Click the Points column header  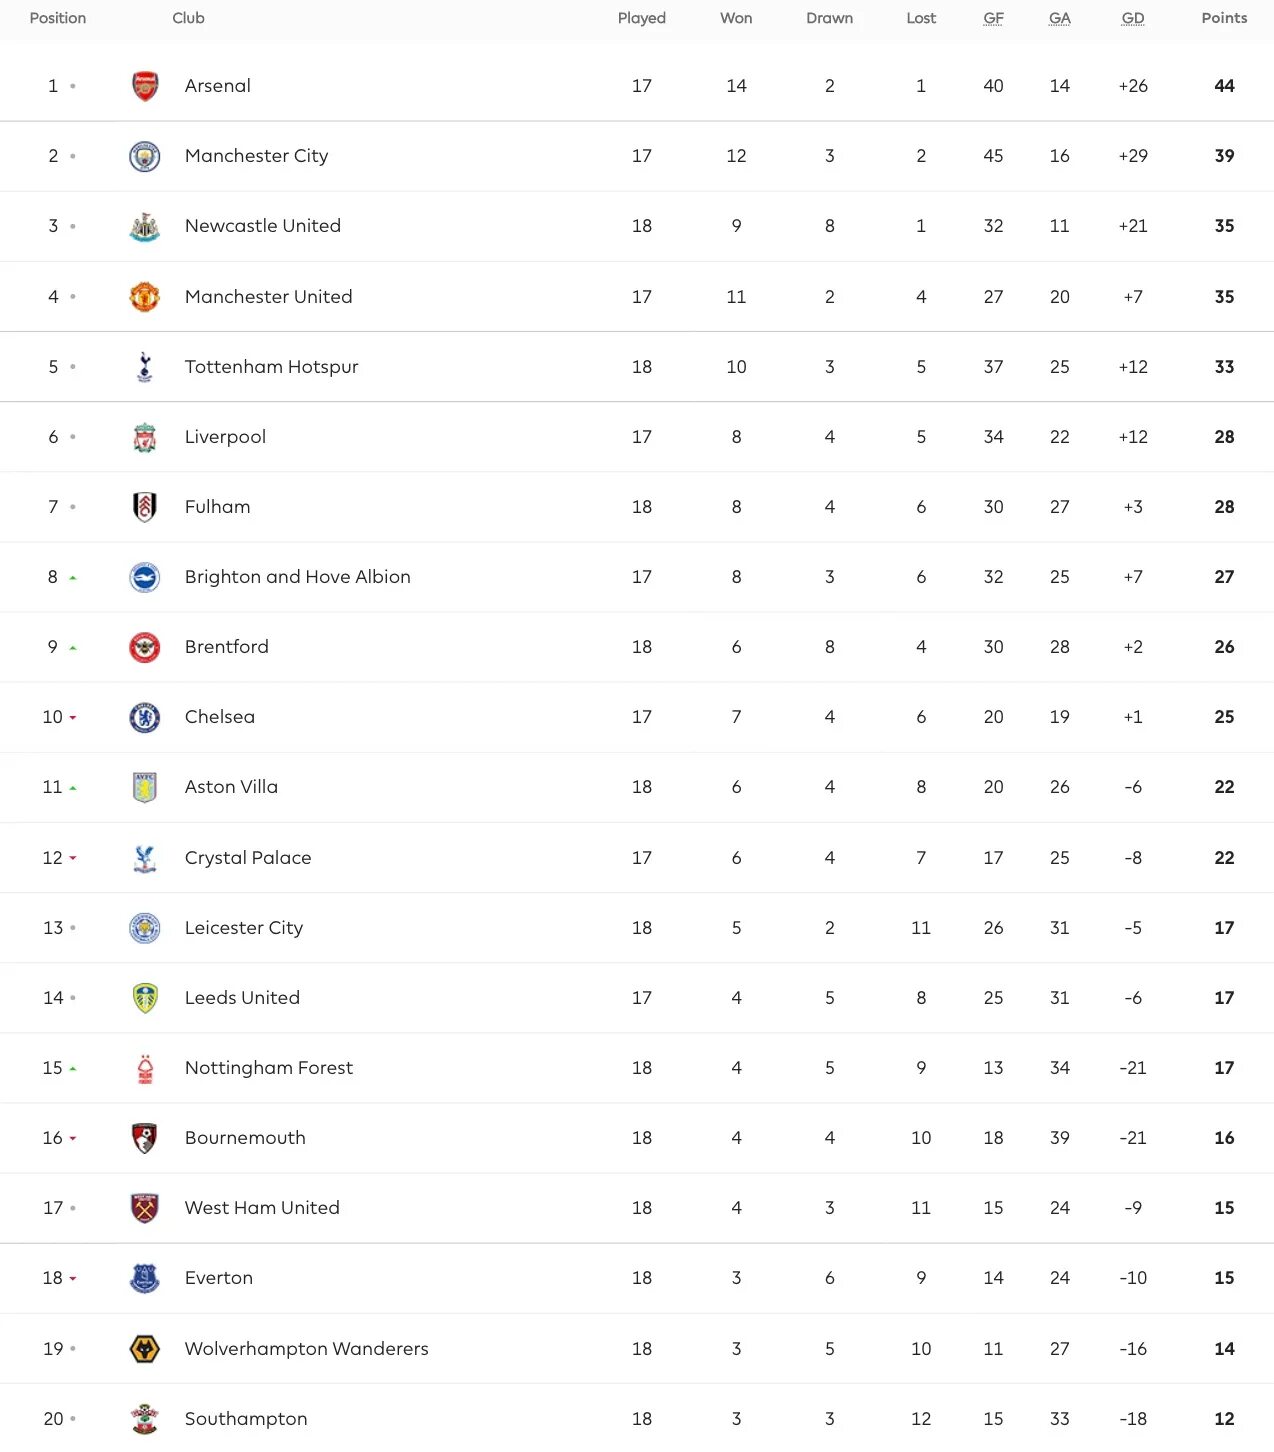pyautogui.click(x=1224, y=18)
